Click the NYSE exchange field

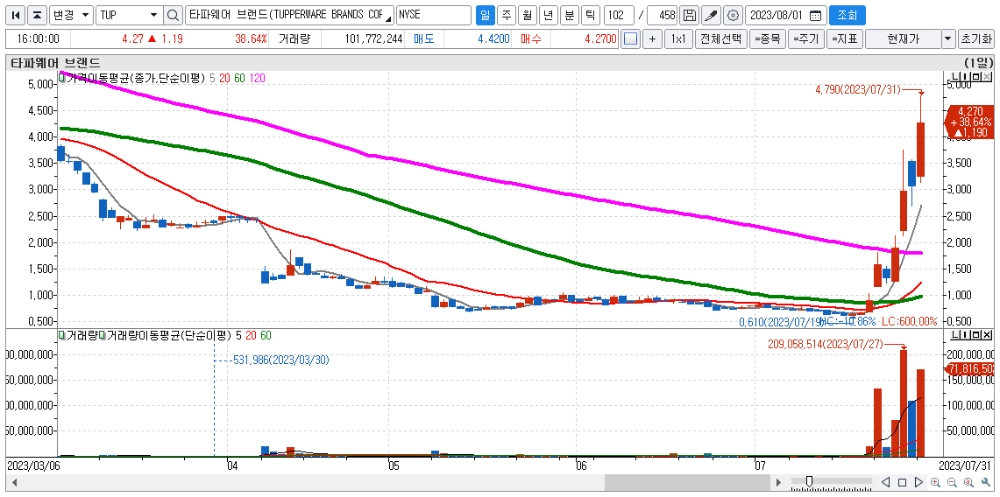pos(434,15)
